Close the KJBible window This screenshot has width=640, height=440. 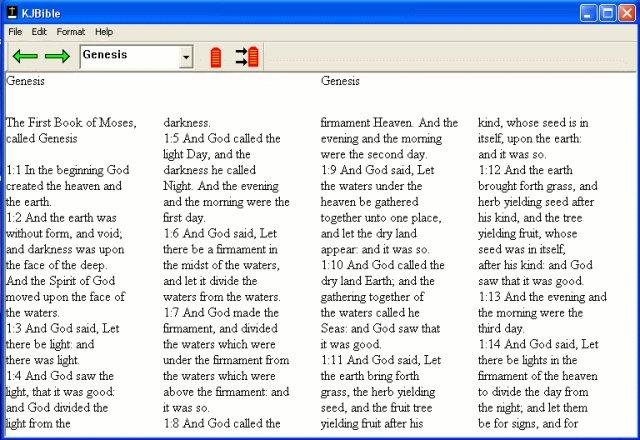tap(627, 13)
